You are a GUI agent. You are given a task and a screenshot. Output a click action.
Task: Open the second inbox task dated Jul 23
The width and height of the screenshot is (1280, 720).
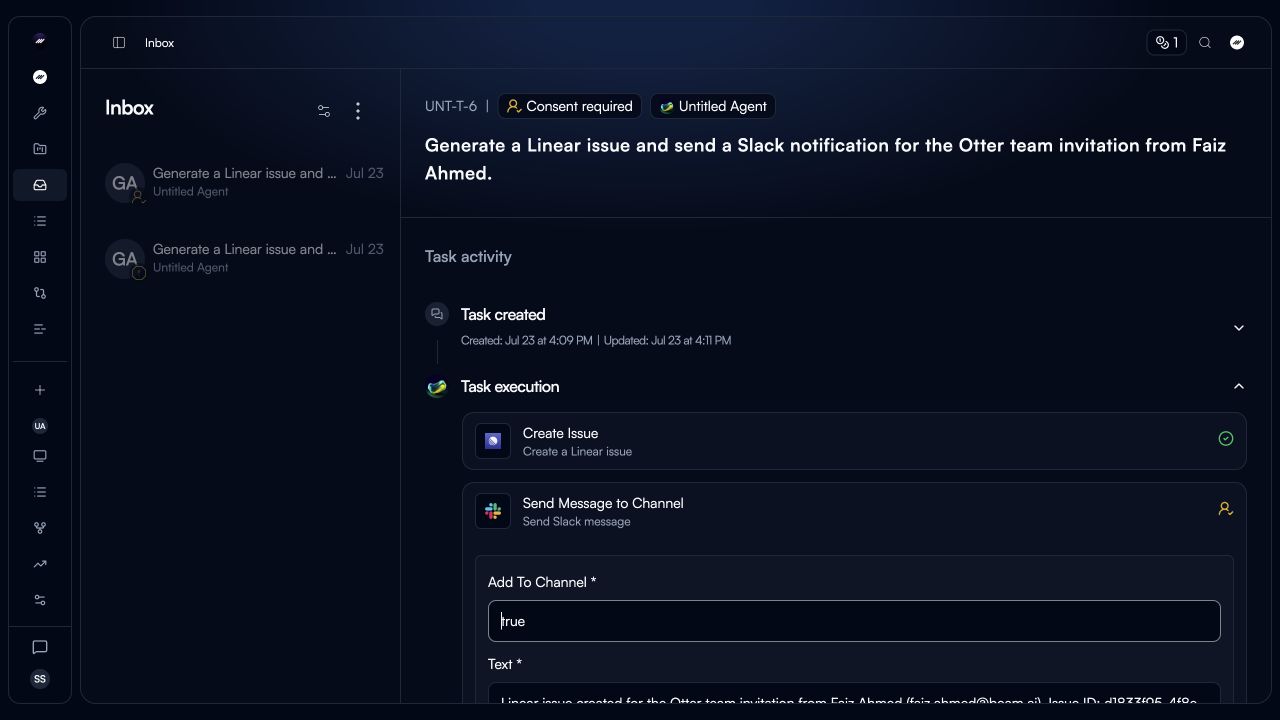click(x=245, y=258)
